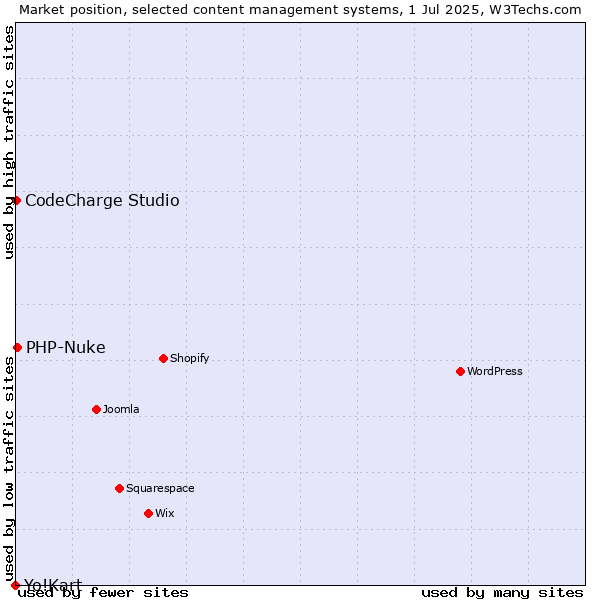This screenshot has height=600, width=600.
Task: Select the Wix red marker
Action: 148,514
